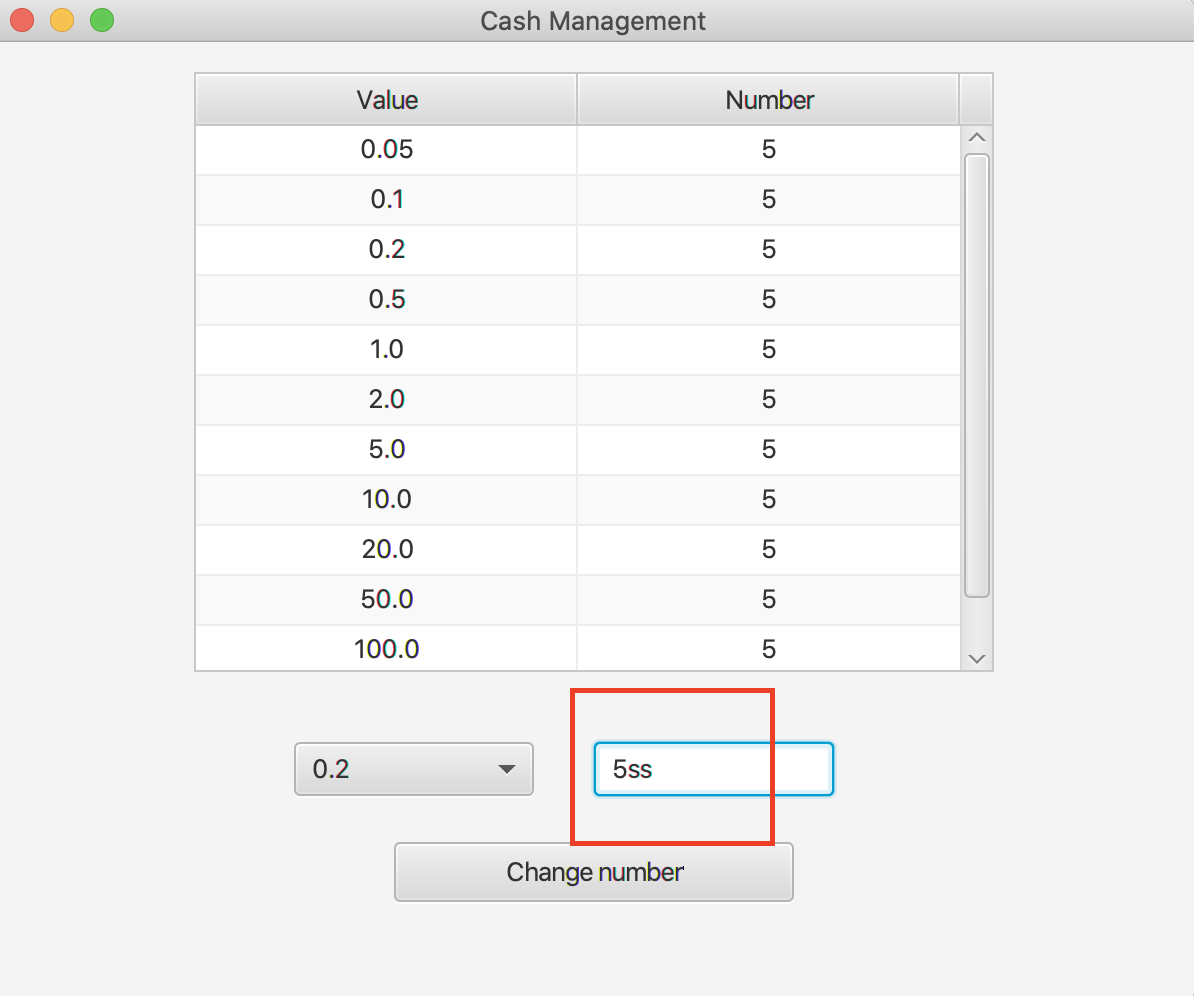This screenshot has width=1194, height=996.
Task: Minimize the Cash Management window
Action: coord(62,20)
